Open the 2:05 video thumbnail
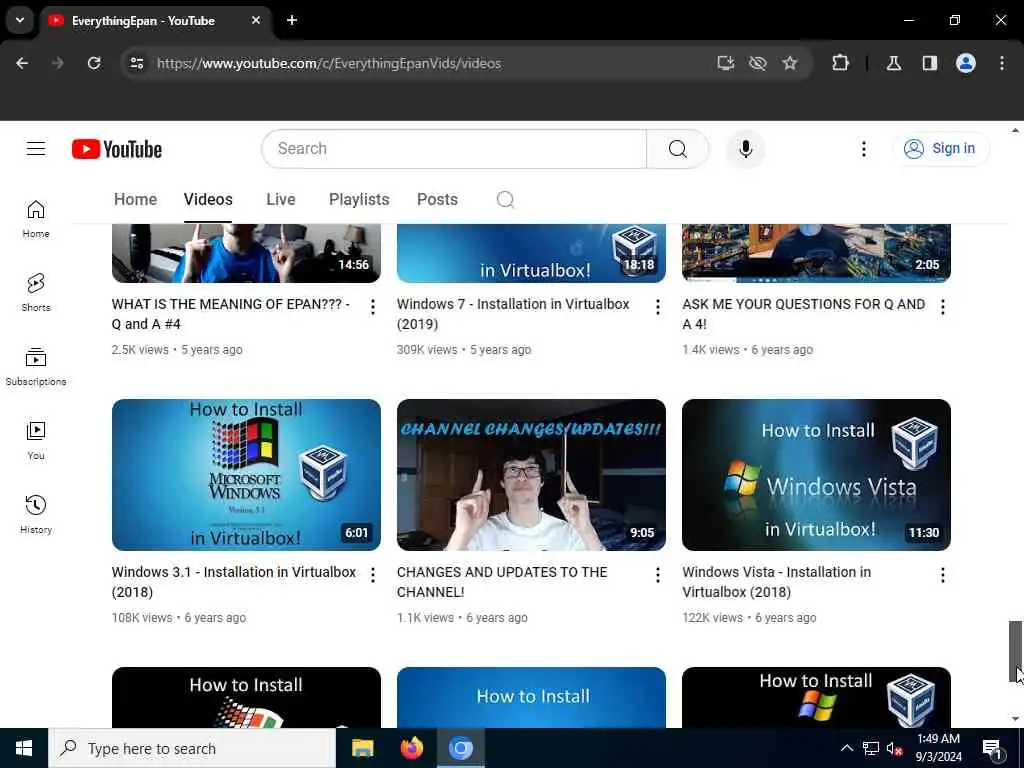 click(x=816, y=253)
